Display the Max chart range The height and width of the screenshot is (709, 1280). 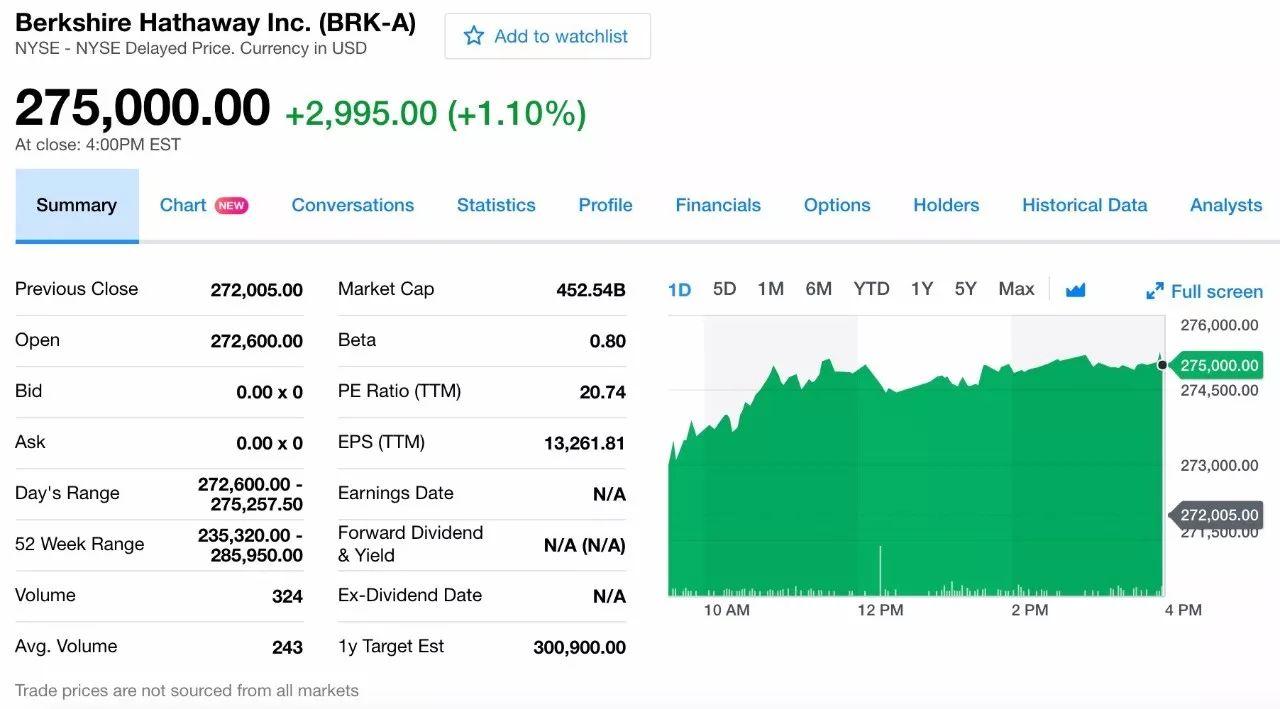point(1016,289)
